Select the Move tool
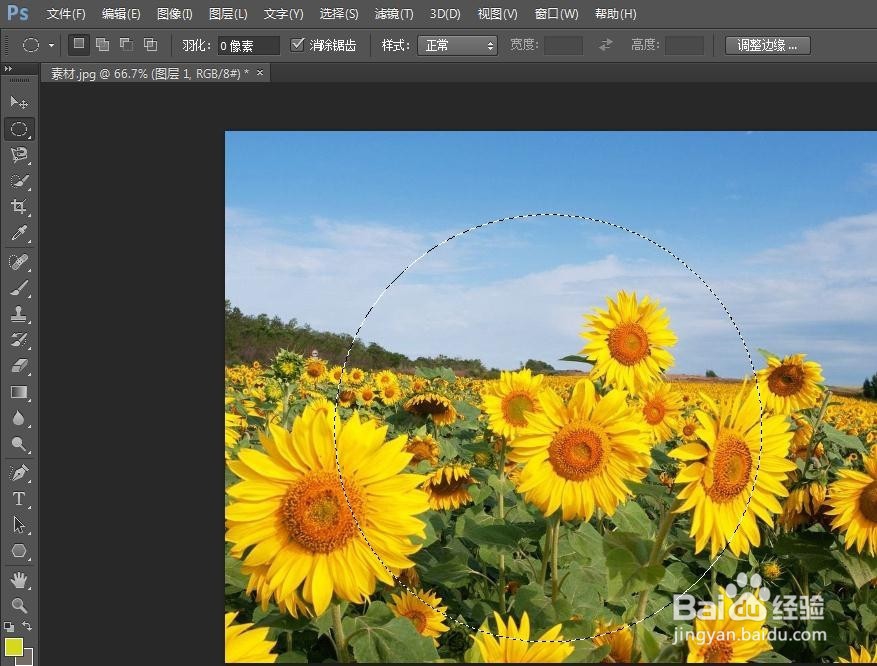Viewport: 877px width, 666px height. [x=18, y=103]
